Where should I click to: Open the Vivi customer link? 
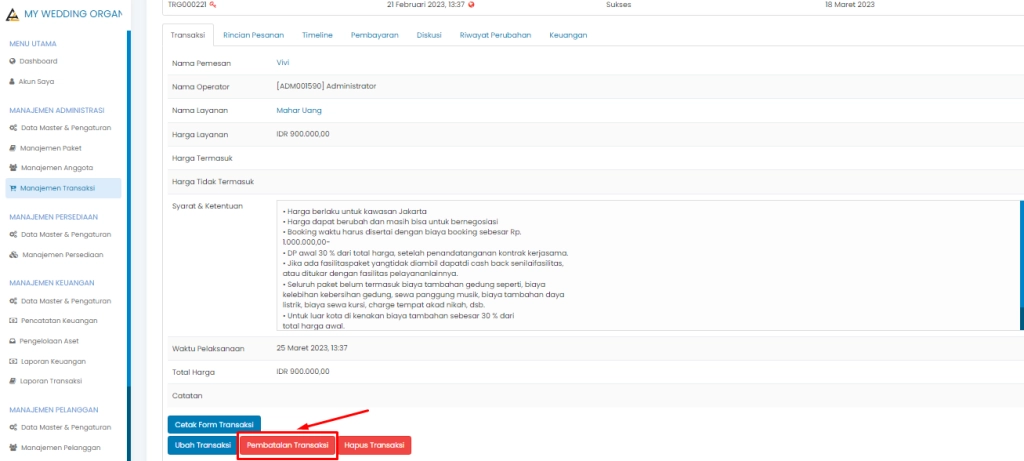[x=284, y=62]
